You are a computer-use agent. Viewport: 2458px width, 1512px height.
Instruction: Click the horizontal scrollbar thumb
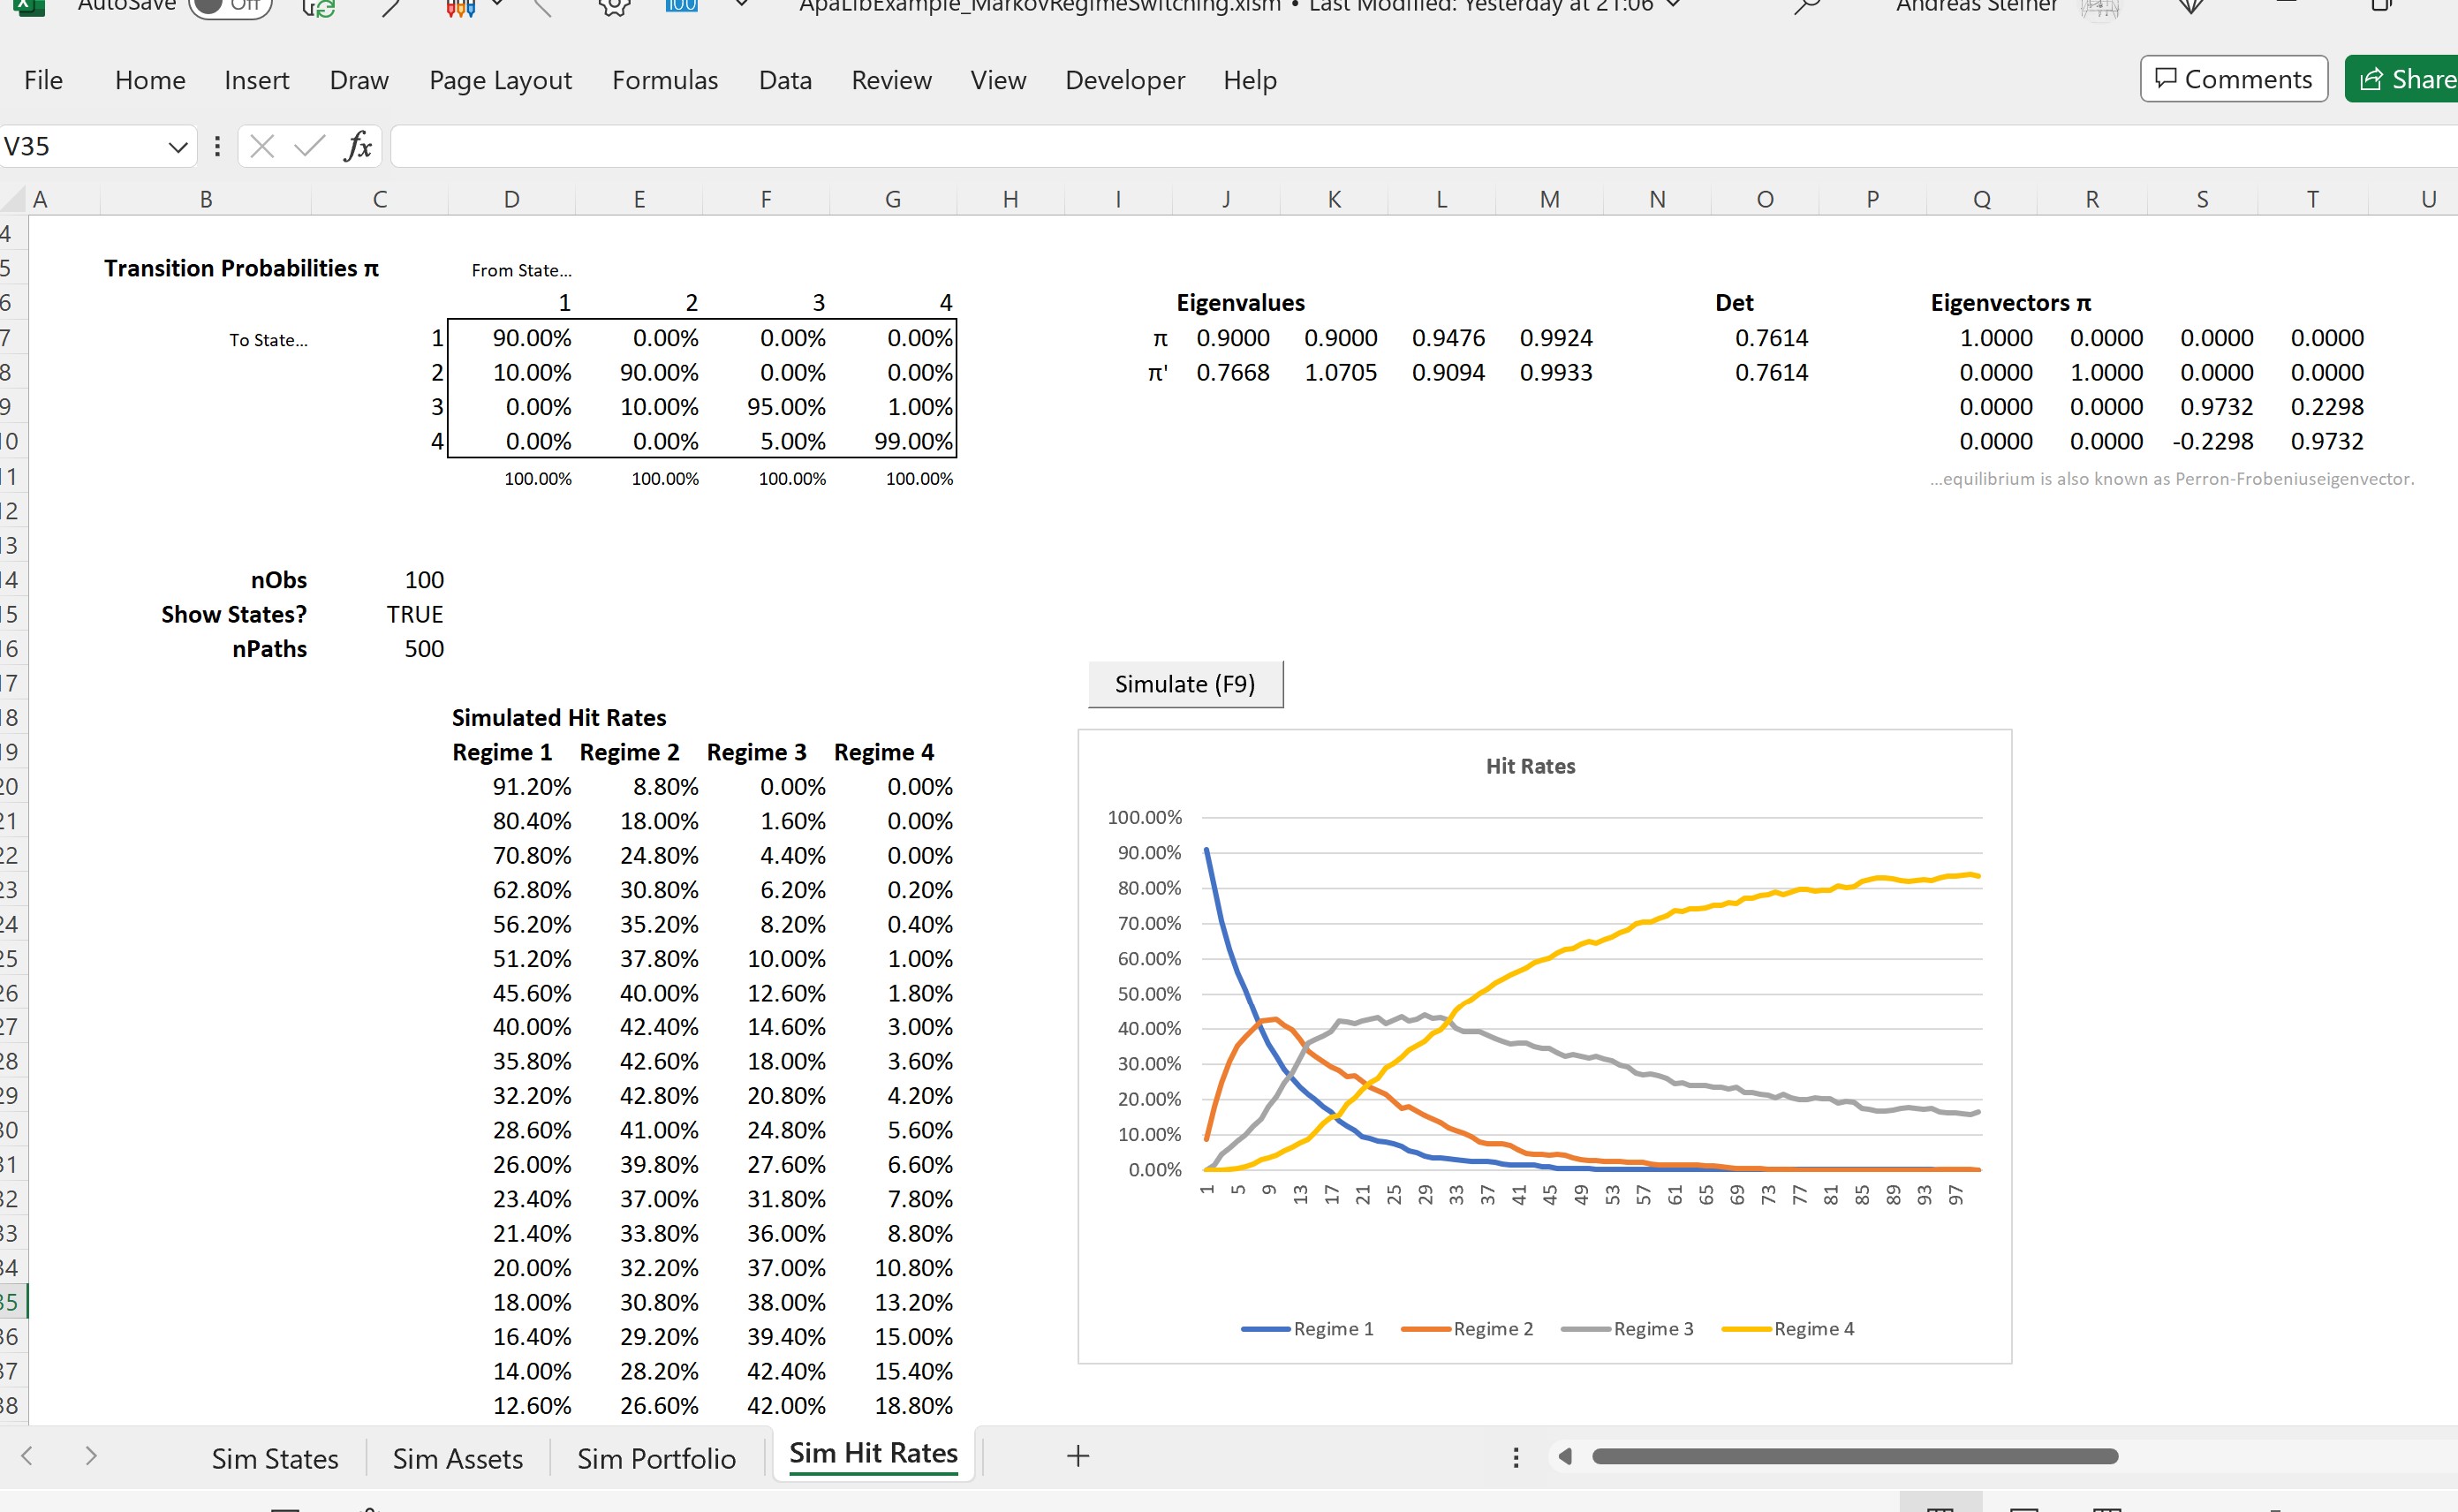tap(1854, 1456)
